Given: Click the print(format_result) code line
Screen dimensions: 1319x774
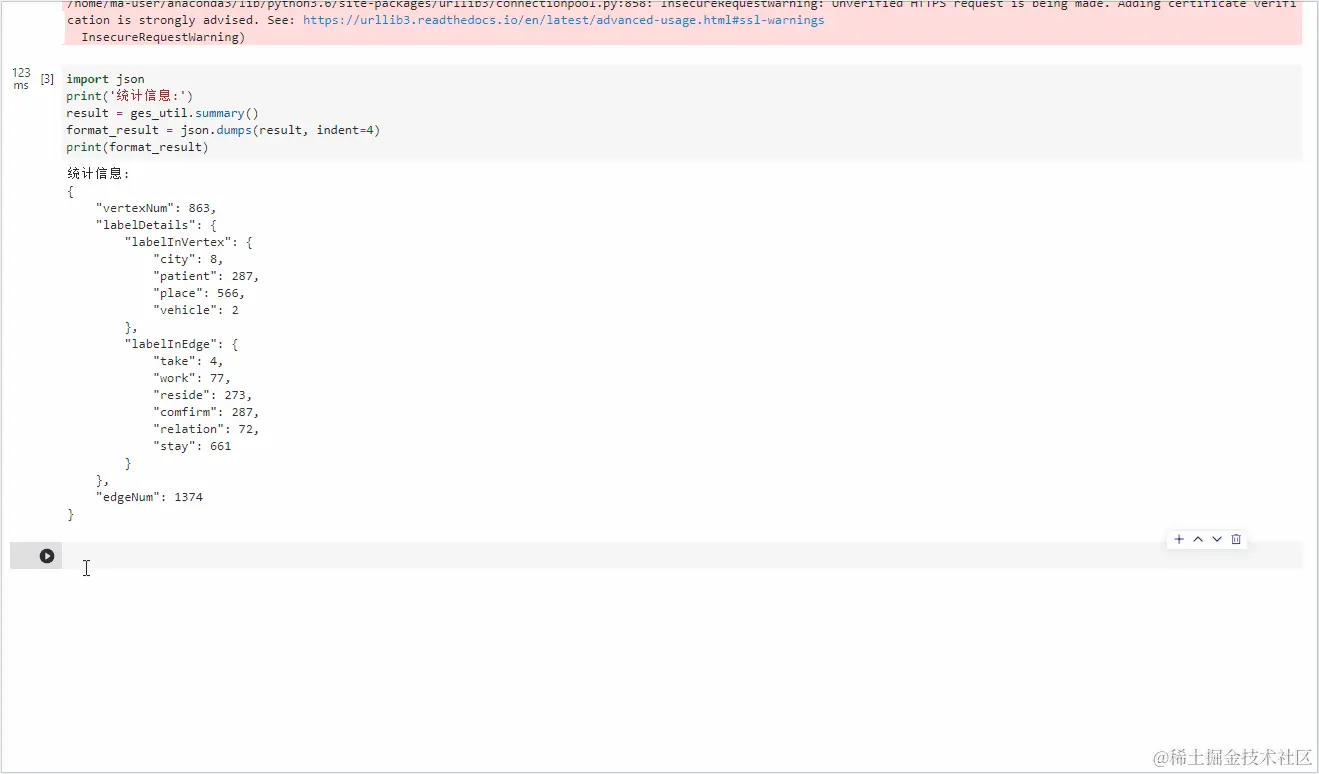Looking at the screenshot, I should click(138, 147).
